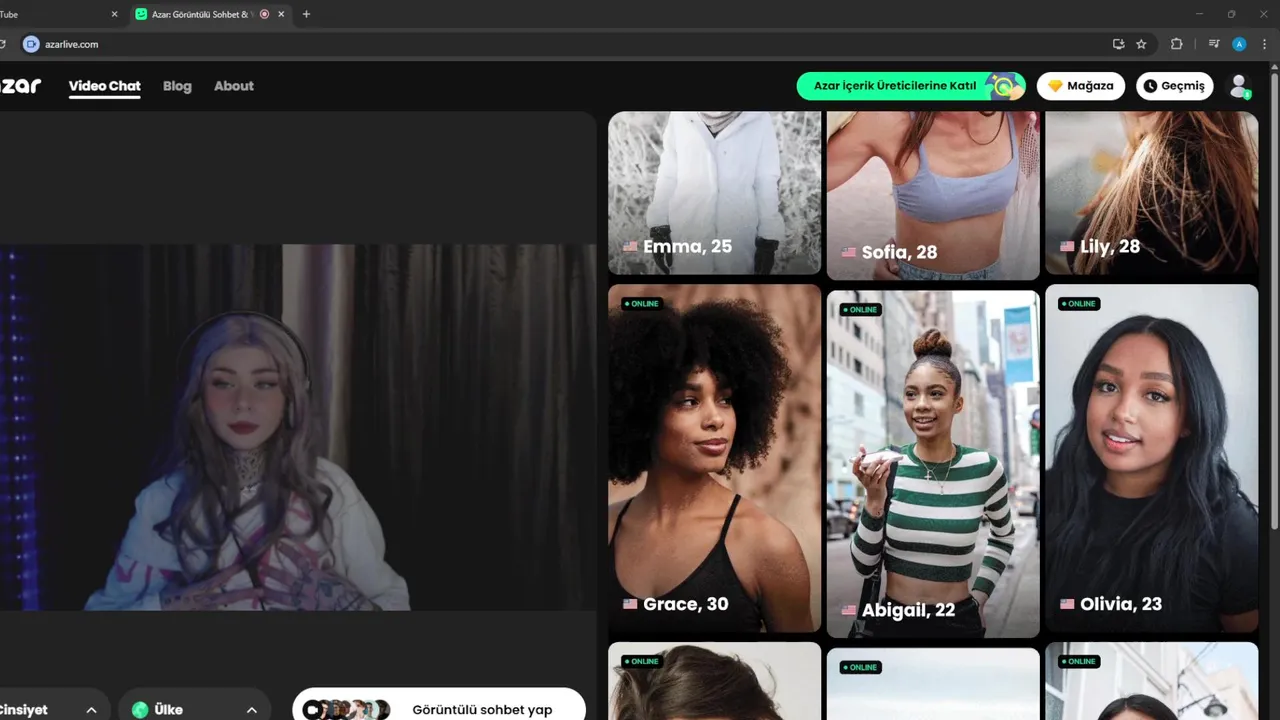Click the name text 'Lily, 28'

1110,246
